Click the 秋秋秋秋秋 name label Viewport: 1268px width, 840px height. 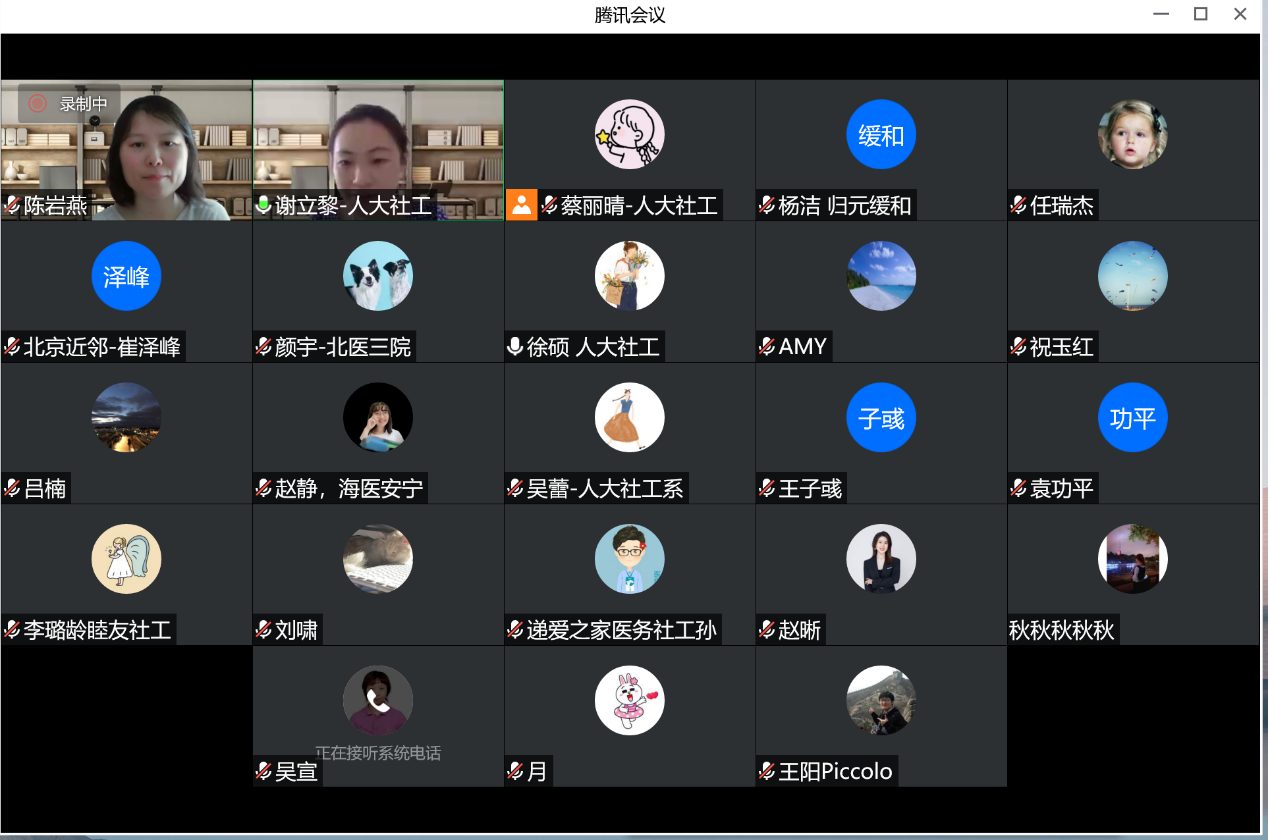pyautogui.click(x=1062, y=630)
